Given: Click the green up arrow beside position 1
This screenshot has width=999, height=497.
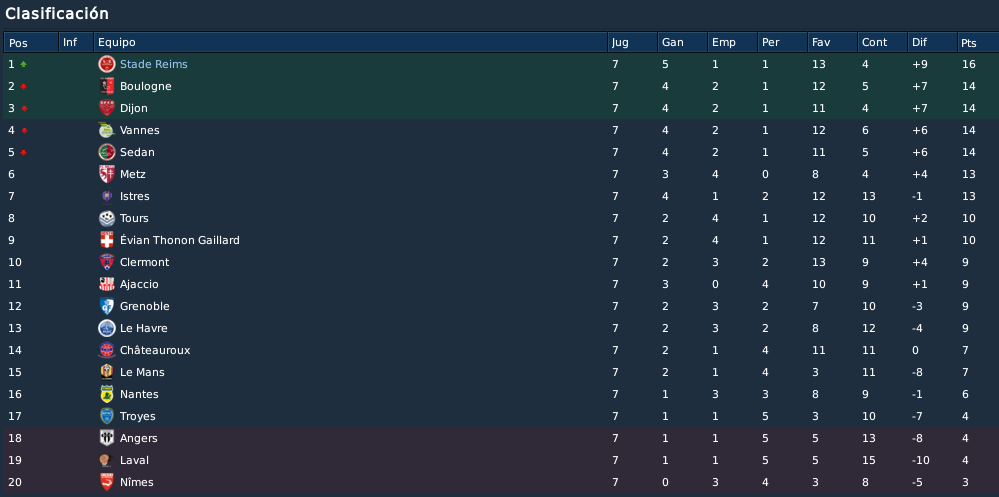Looking at the screenshot, I should (x=24, y=64).
